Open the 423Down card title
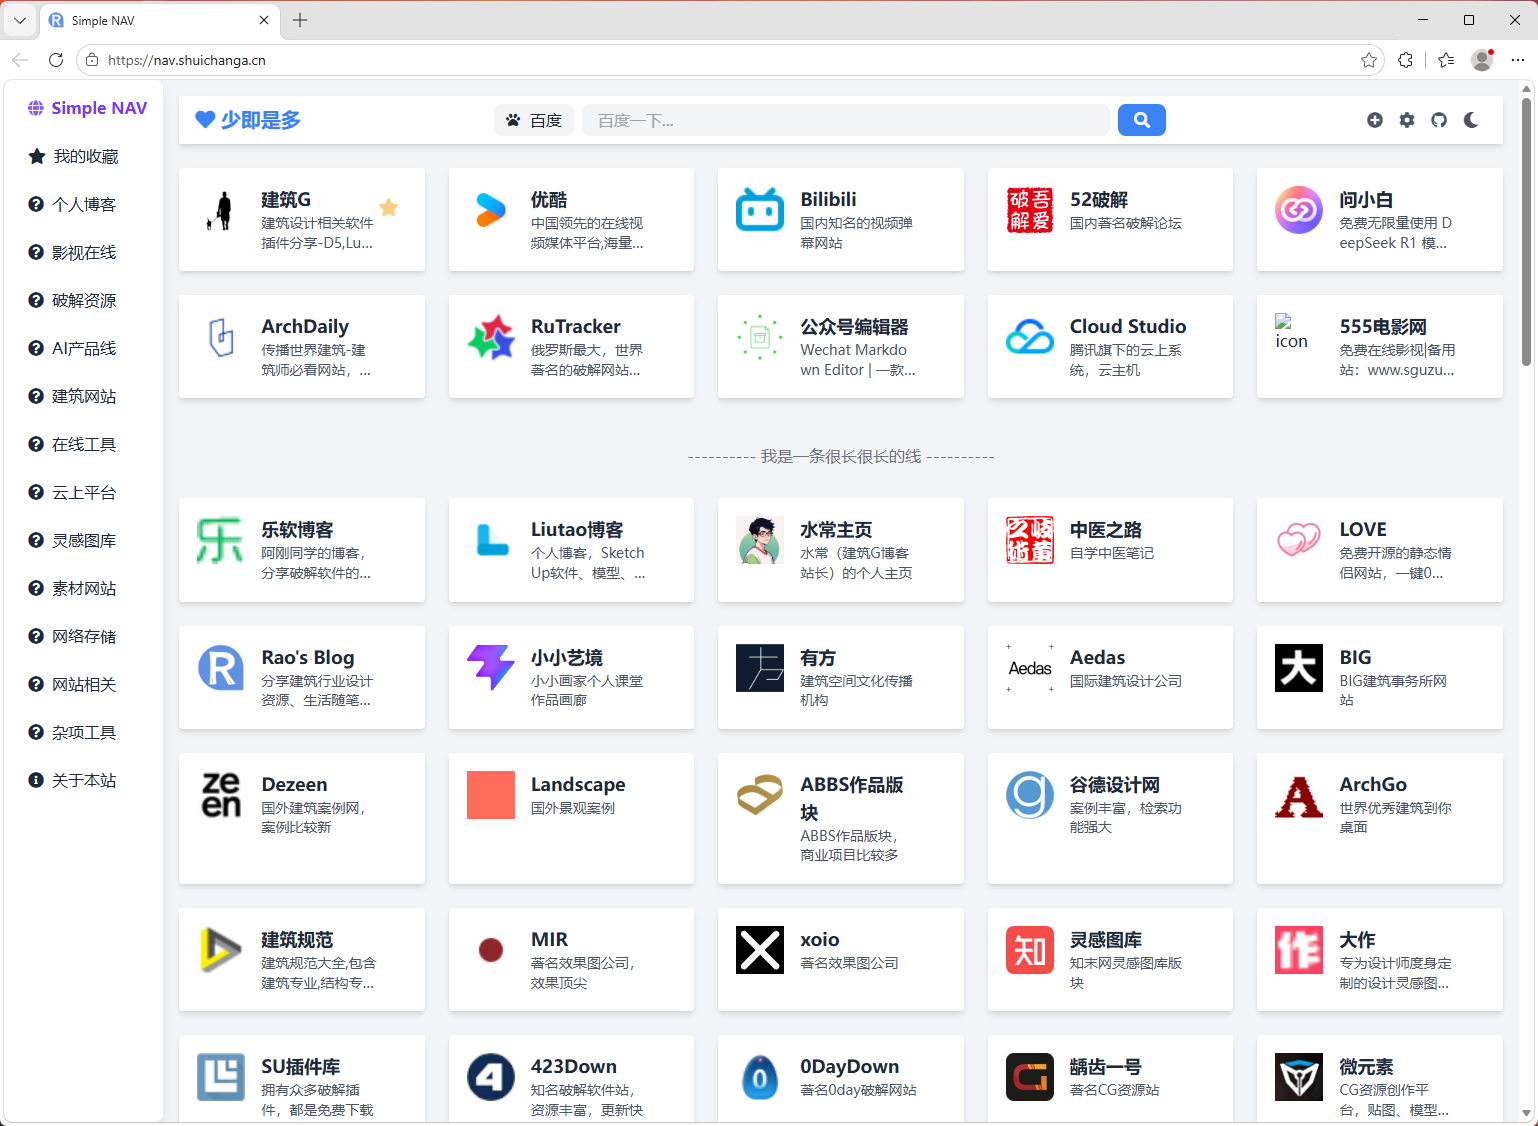Screen dimensions: 1538x1126 click(x=573, y=1067)
